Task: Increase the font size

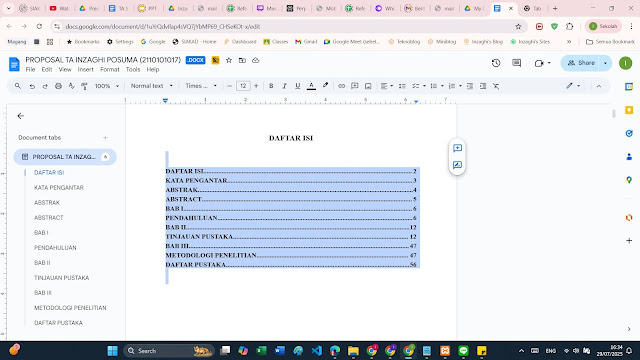Action: point(256,86)
